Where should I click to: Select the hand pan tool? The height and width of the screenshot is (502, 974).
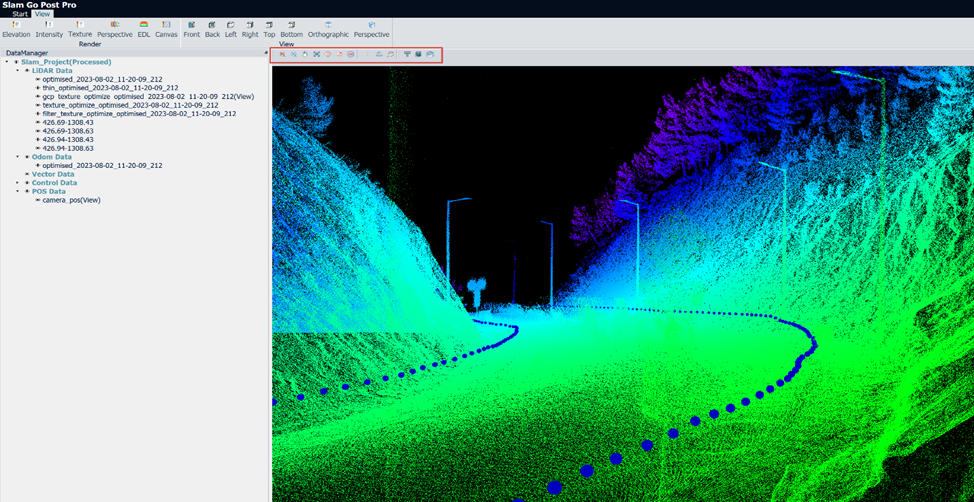click(x=305, y=55)
